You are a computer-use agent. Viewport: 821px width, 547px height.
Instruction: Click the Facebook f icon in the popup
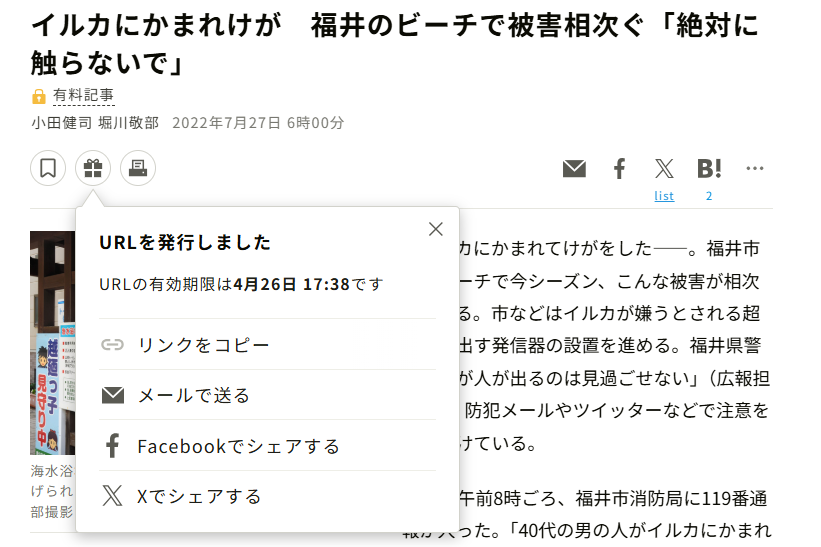(x=113, y=446)
